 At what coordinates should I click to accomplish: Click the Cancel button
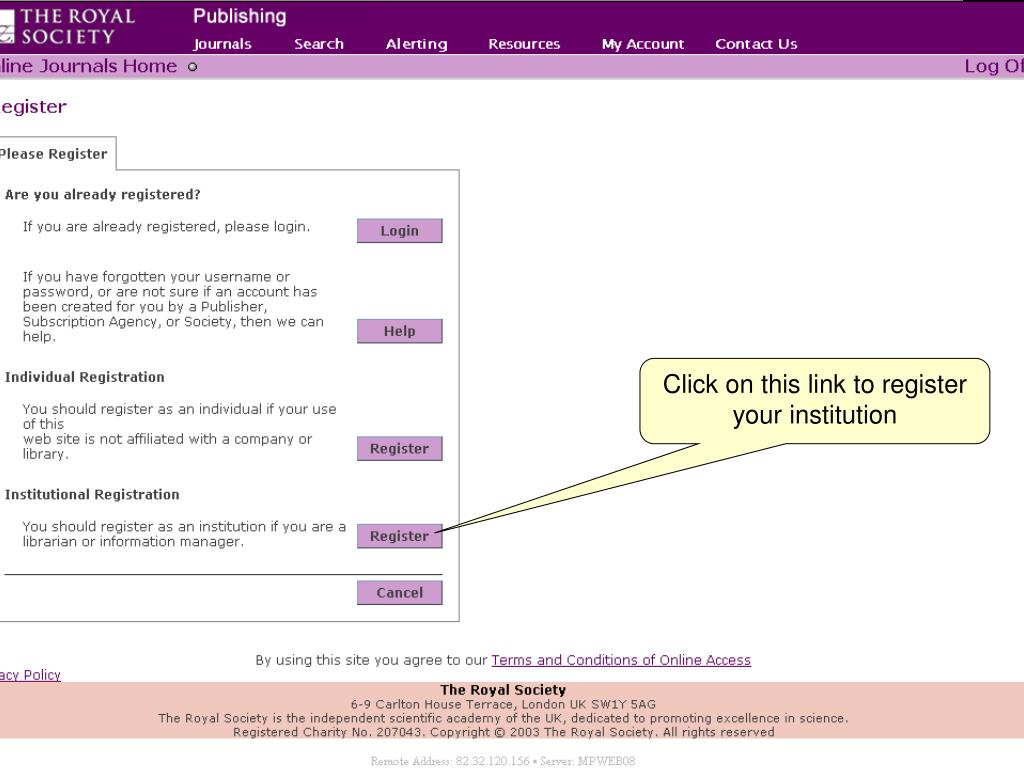[399, 593]
